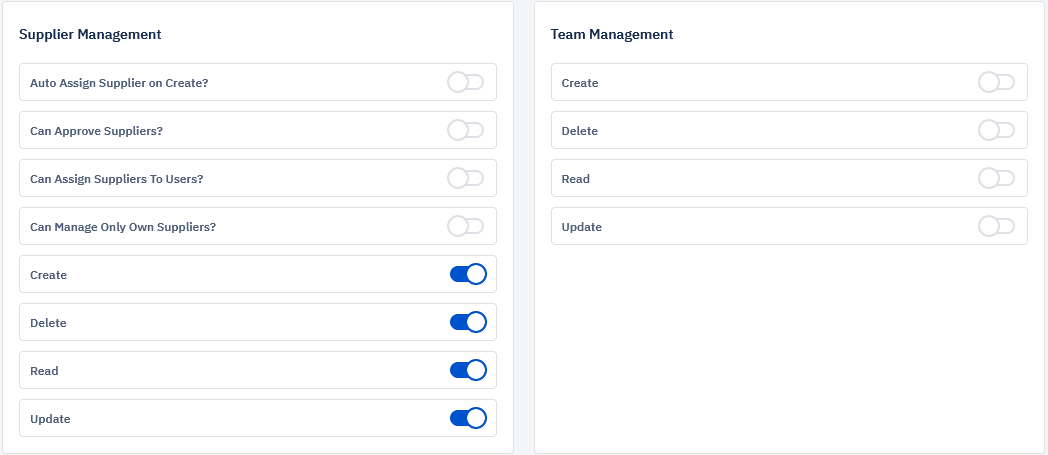Image resolution: width=1048 pixels, height=455 pixels.
Task: Click the 'Can Approve Suppliers?' label text
Action: (x=96, y=131)
